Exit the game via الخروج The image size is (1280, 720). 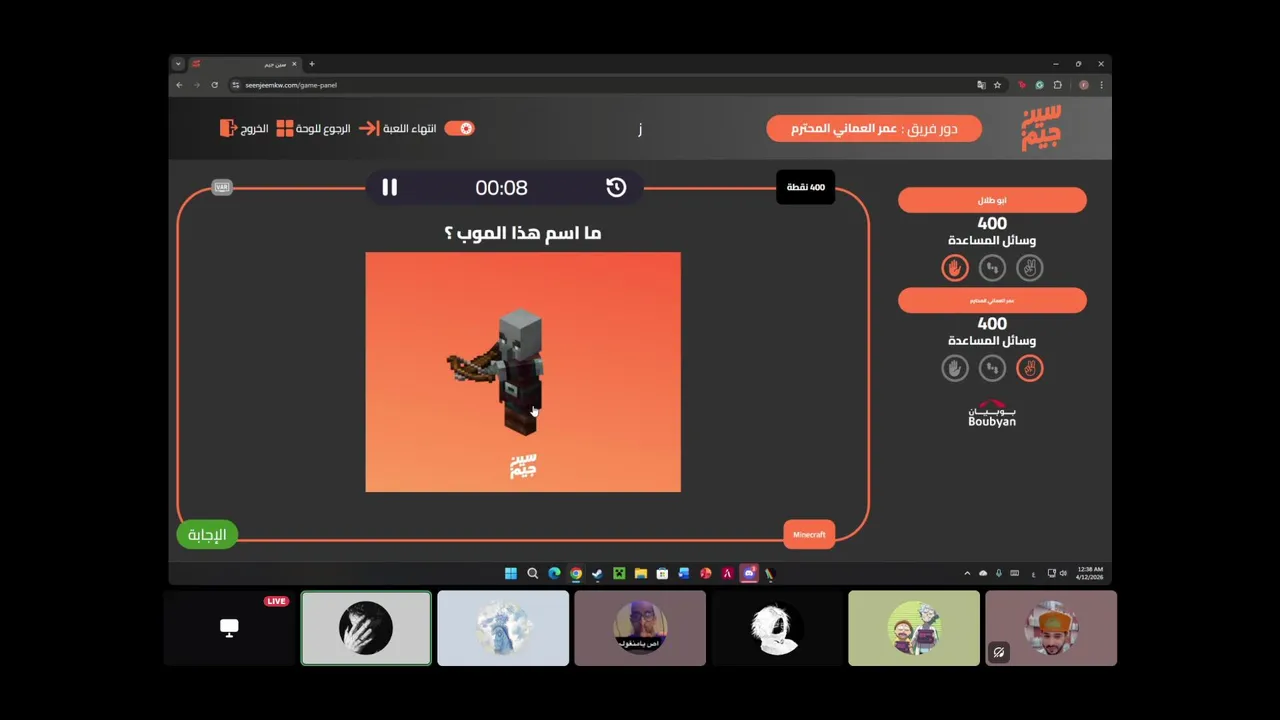pyautogui.click(x=244, y=129)
